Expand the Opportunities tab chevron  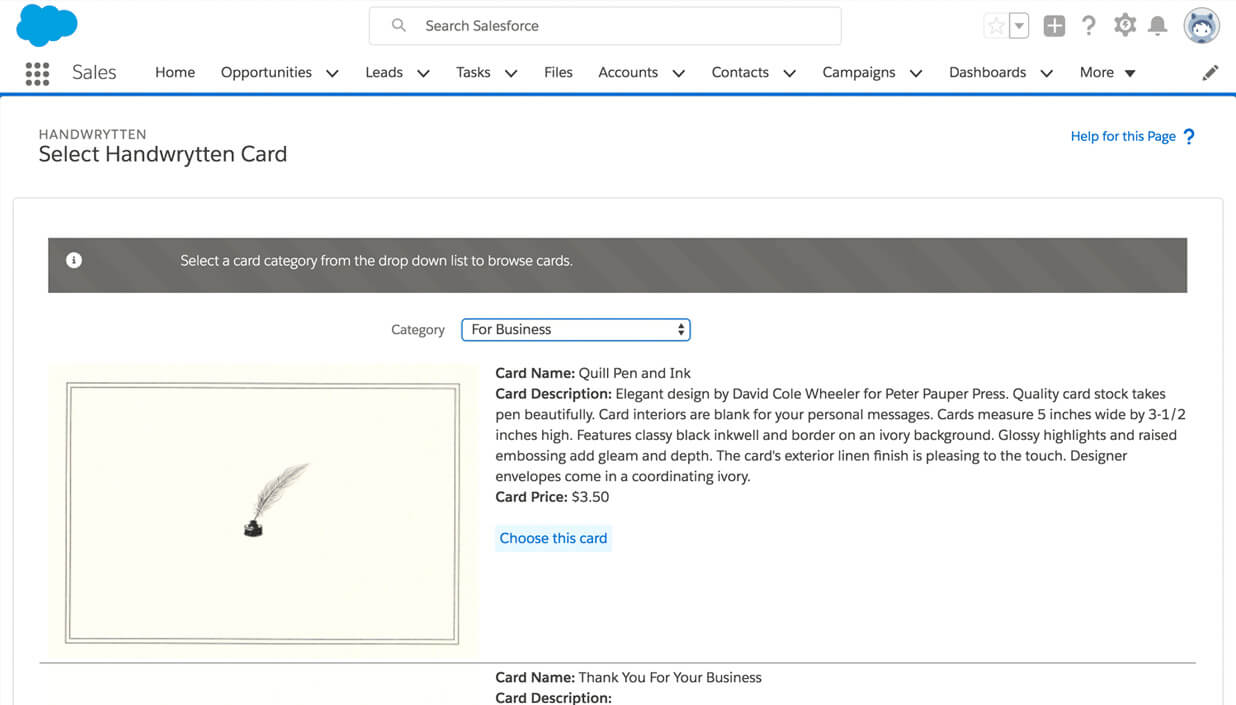click(x=332, y=73)
